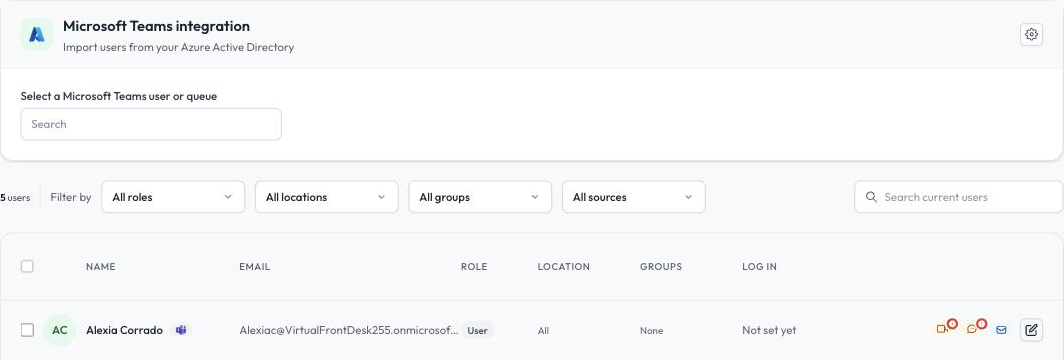
Task: Open the All roles filter dropdown
Action: pyautogui.click(x=173, y=197)
